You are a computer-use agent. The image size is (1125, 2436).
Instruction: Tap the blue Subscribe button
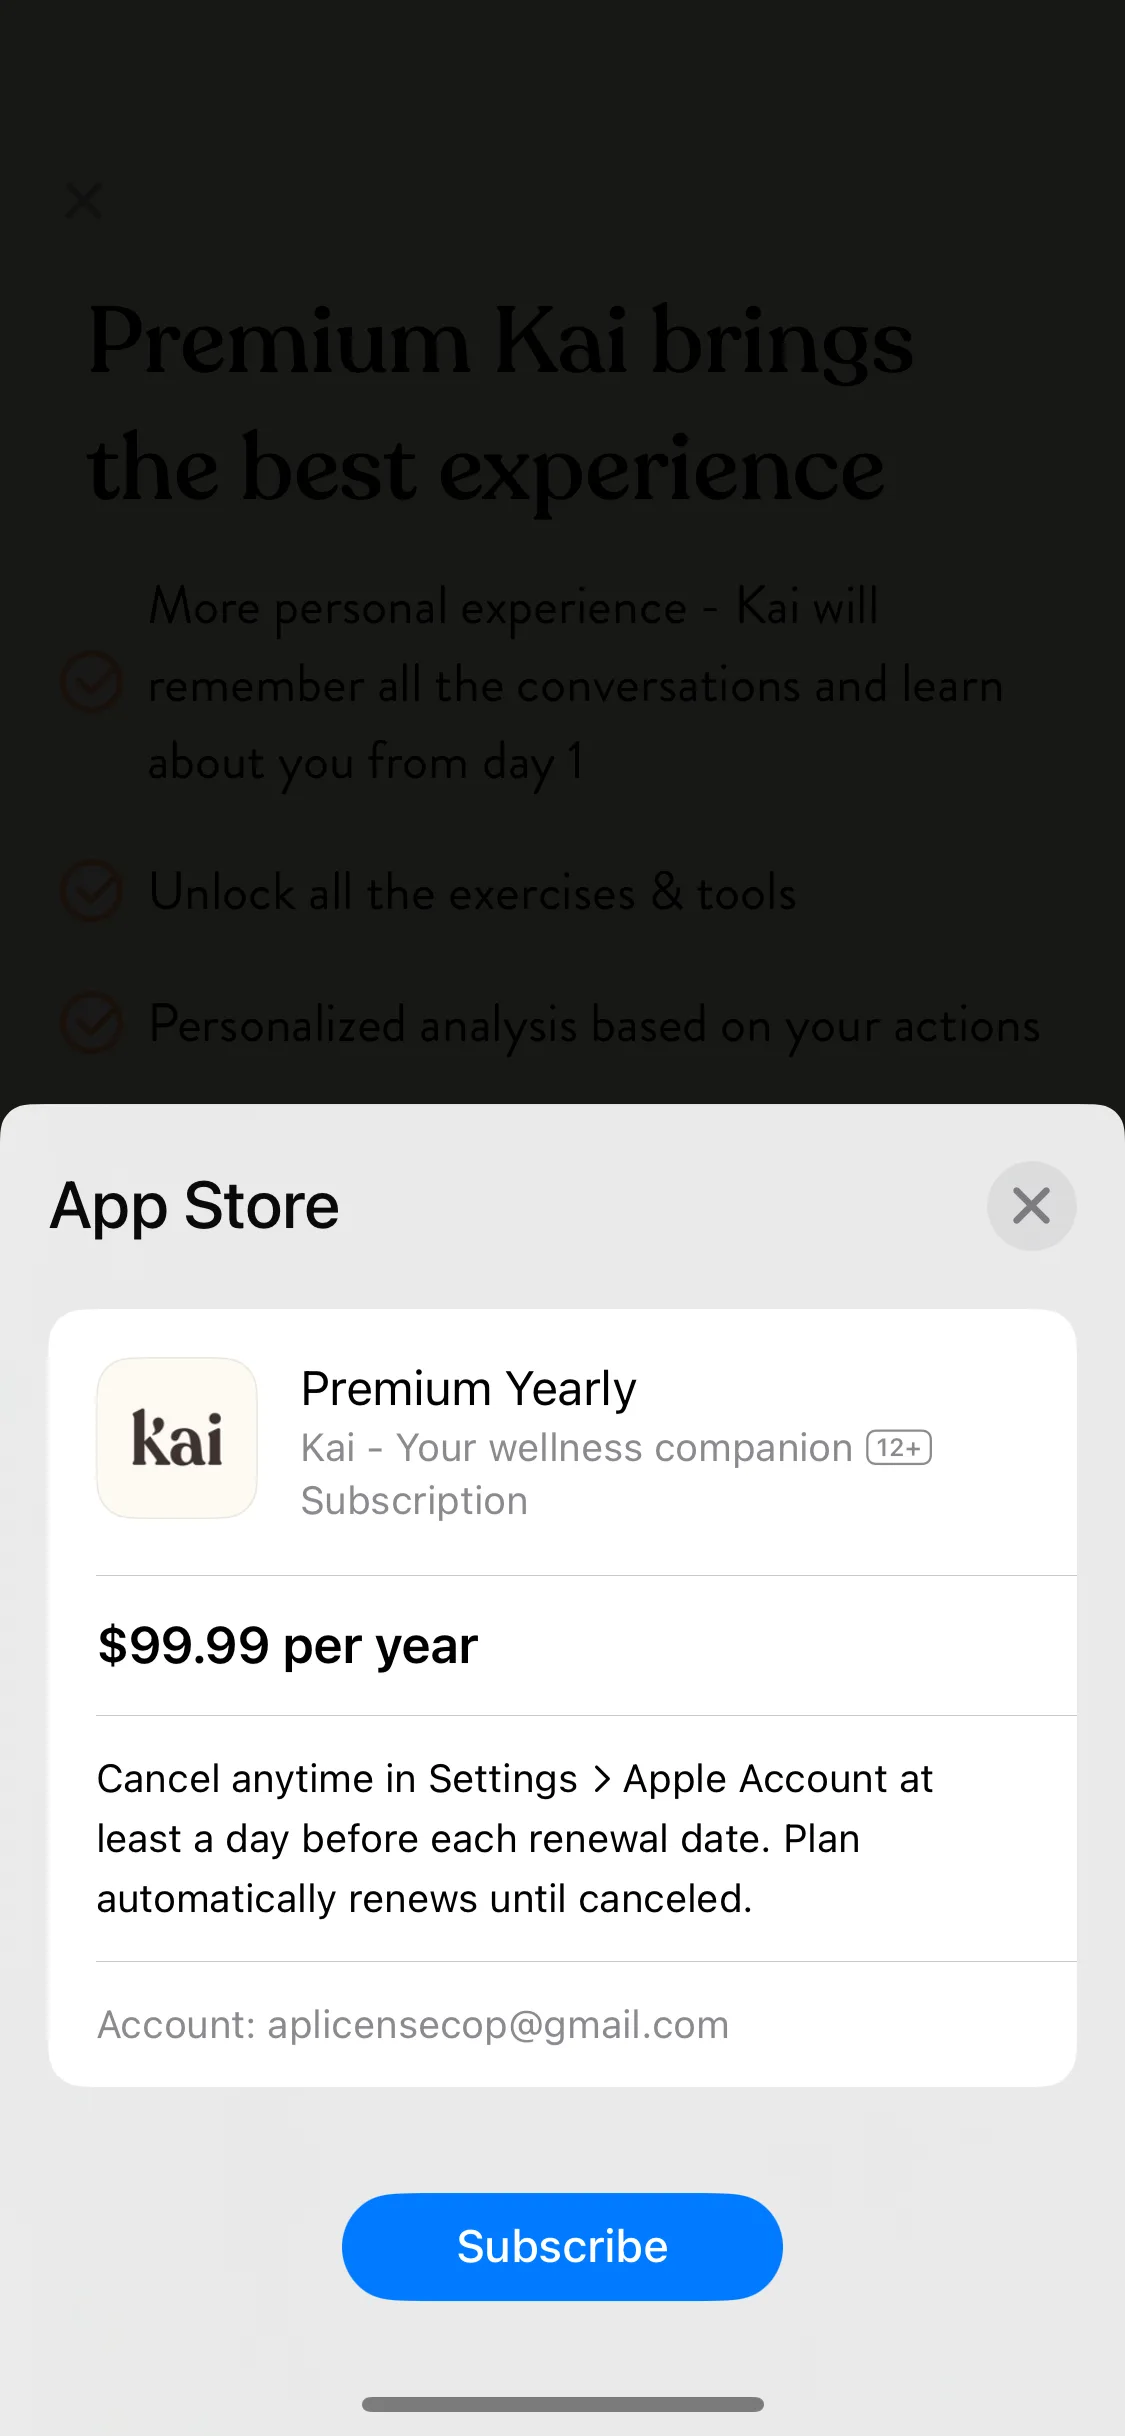pos(562,2246)
